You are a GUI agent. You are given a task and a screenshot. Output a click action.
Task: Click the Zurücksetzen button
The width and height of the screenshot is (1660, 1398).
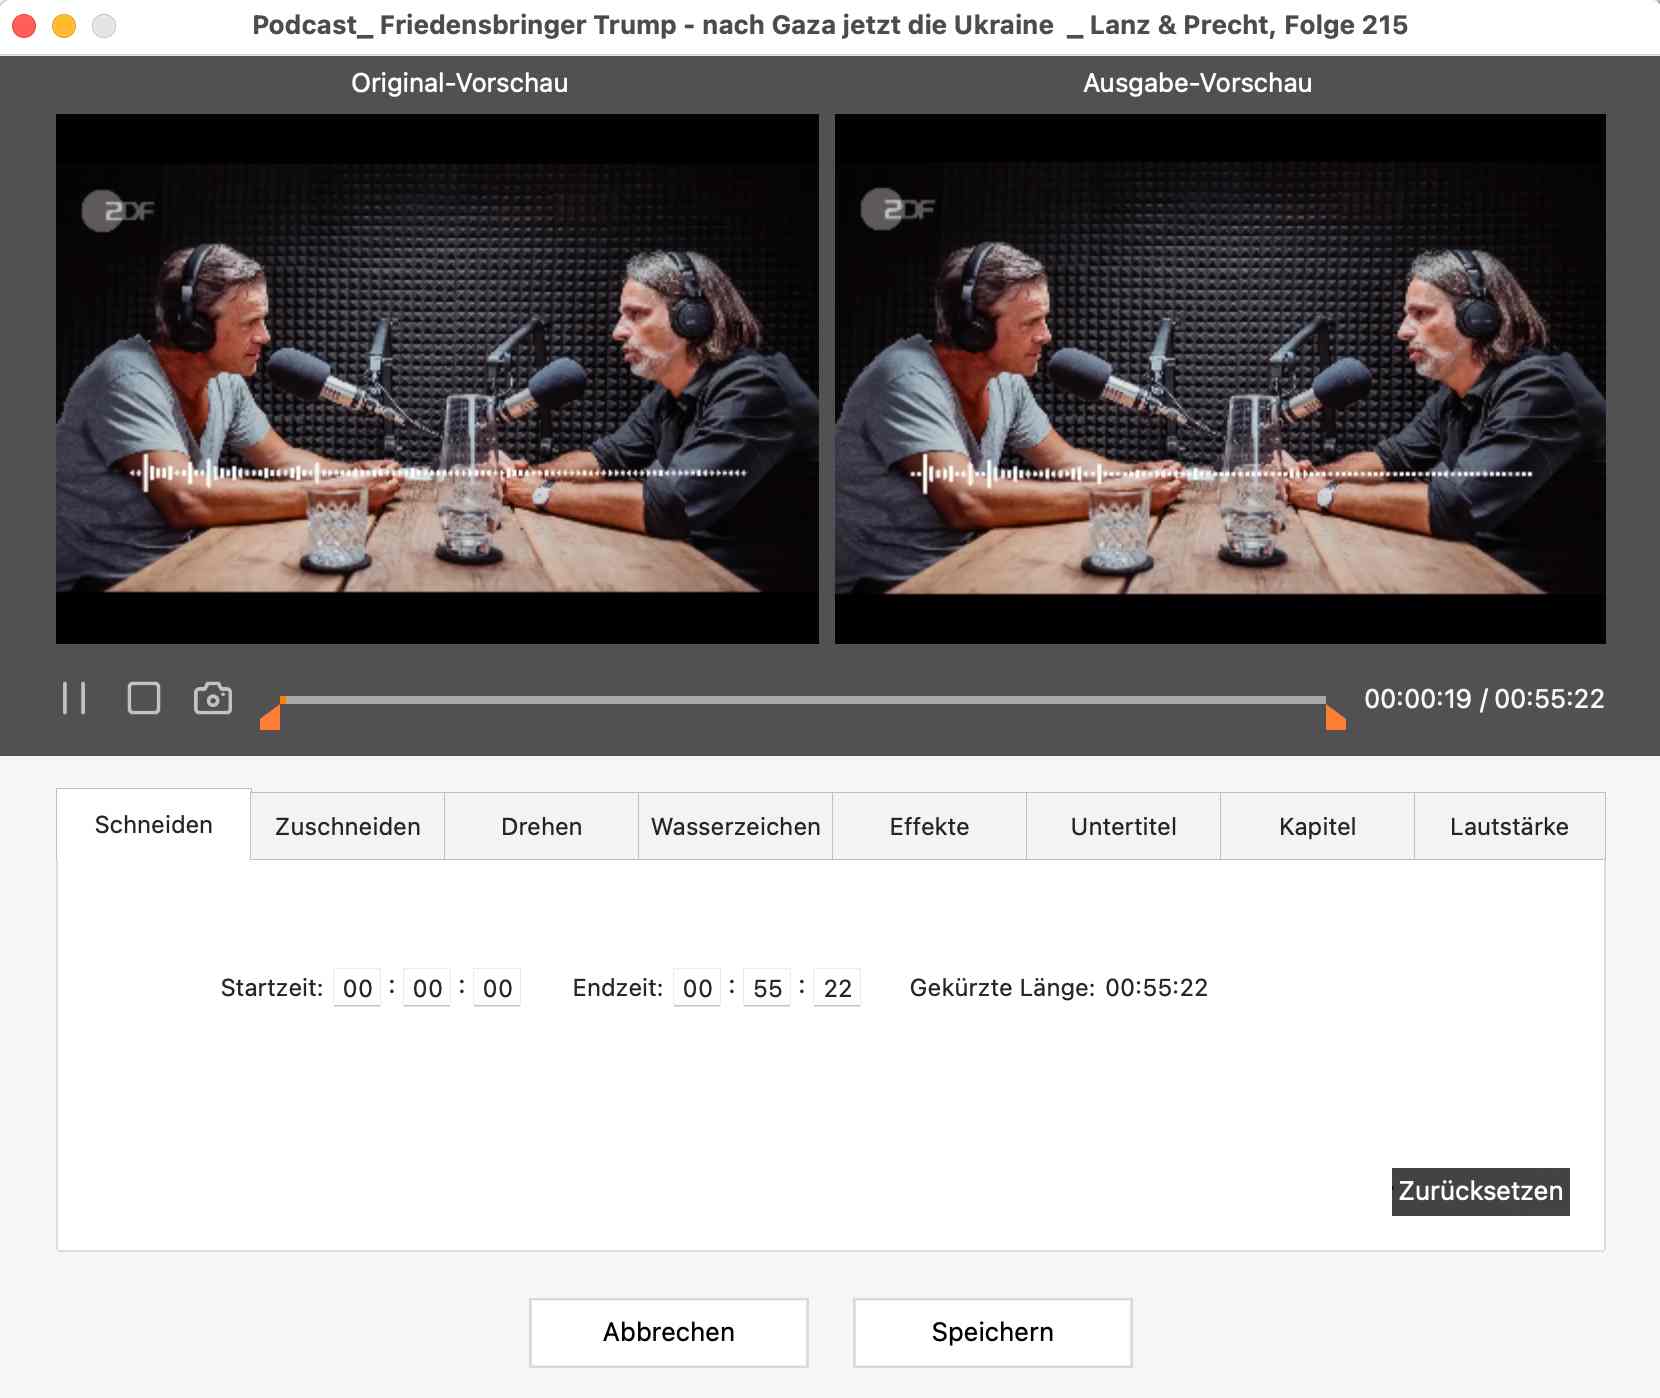(1480, 1192)
